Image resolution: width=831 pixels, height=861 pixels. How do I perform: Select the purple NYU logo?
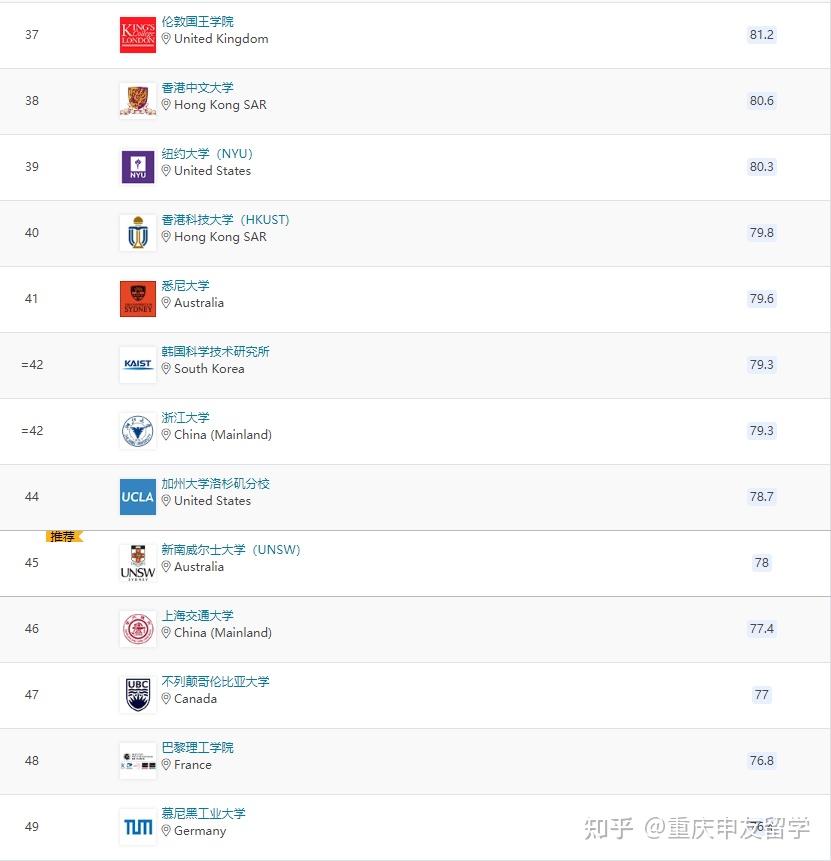[x=137, y=166]
